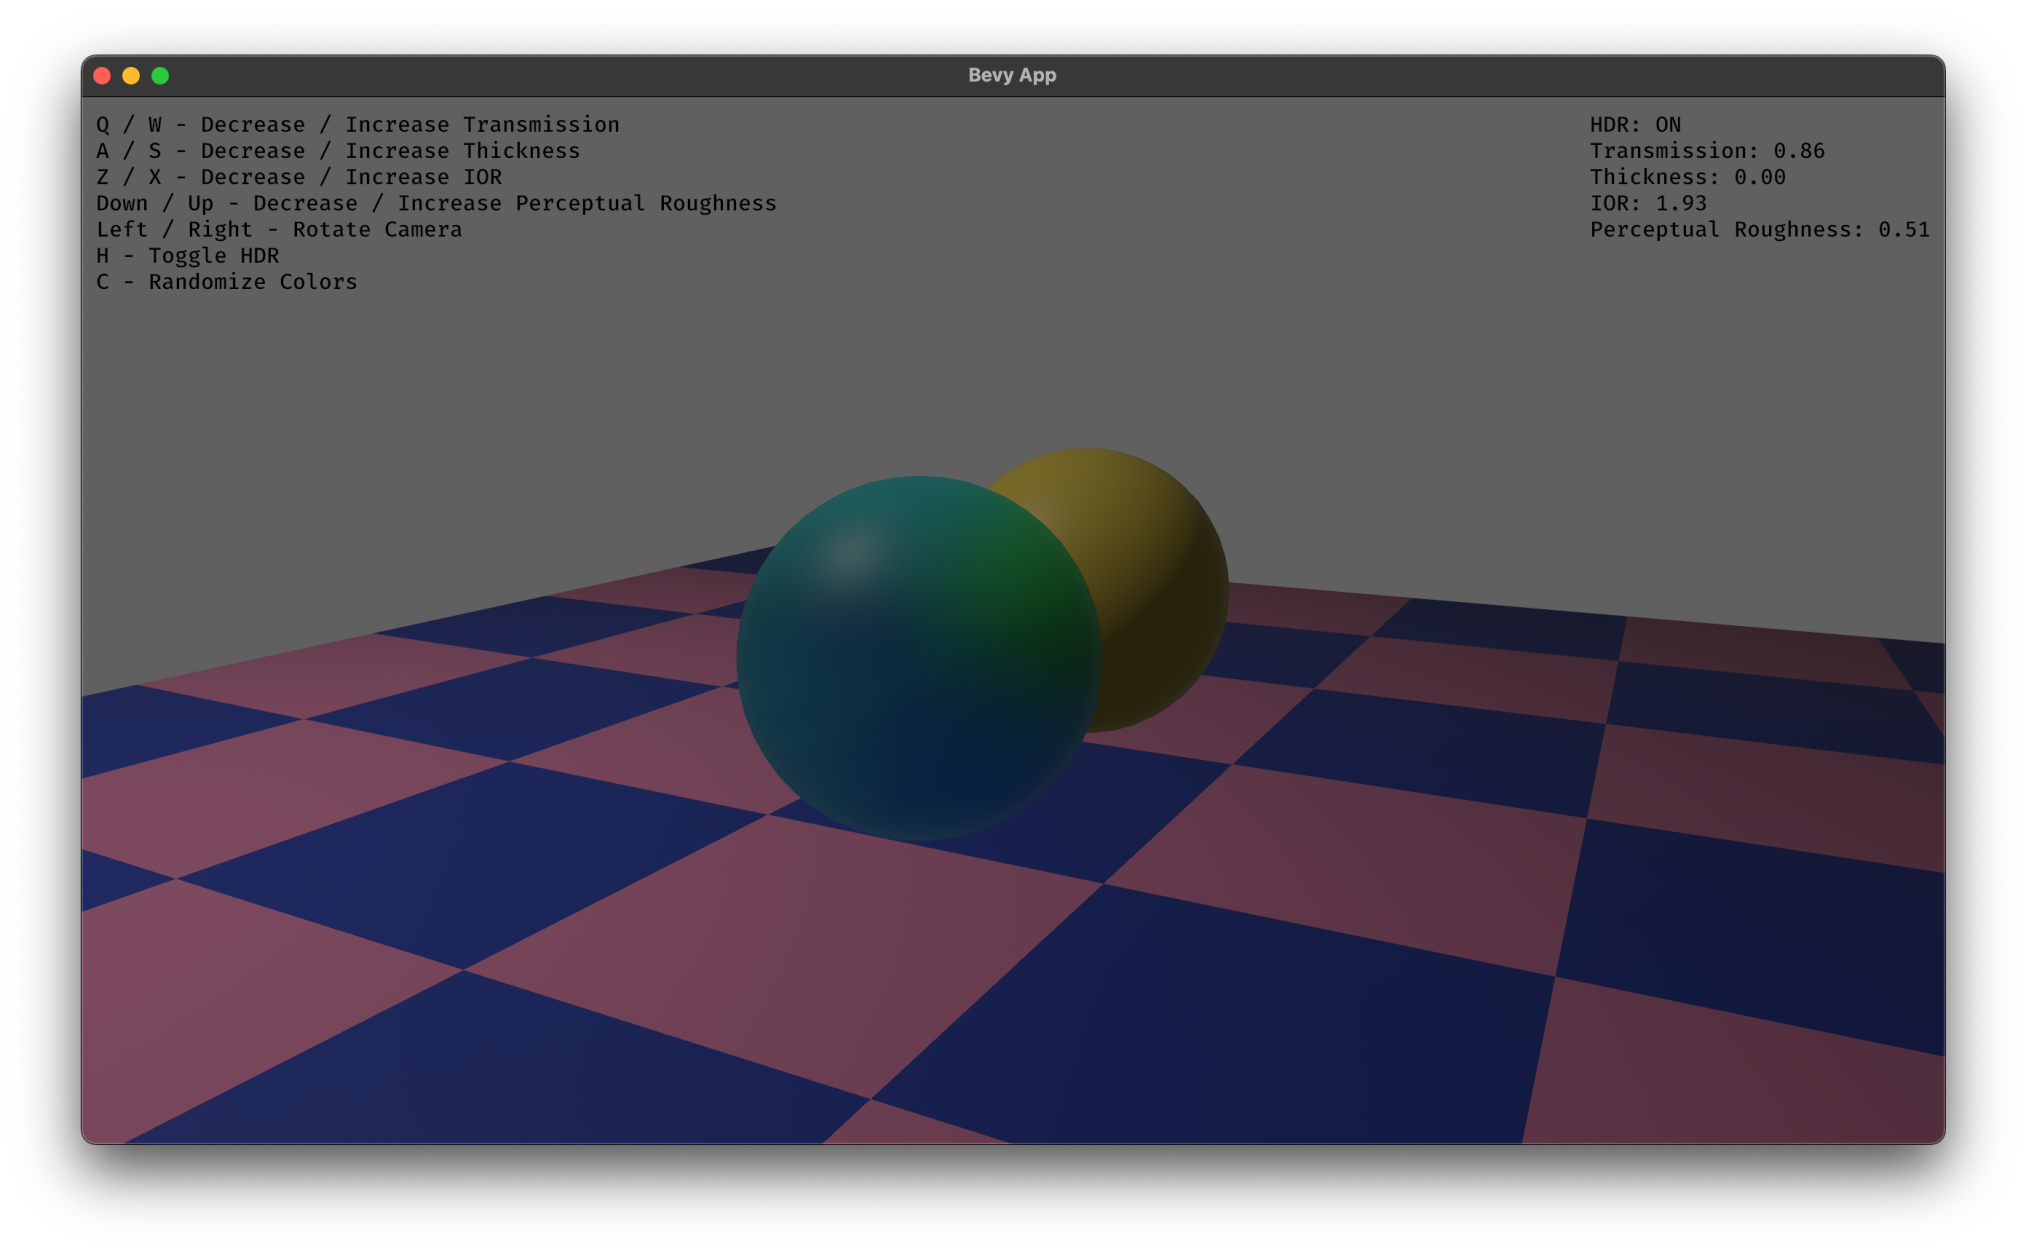Click the Randomize Colors help line
The height and width of the screenshot is (1252, 2026).
[x=226, y=282]
